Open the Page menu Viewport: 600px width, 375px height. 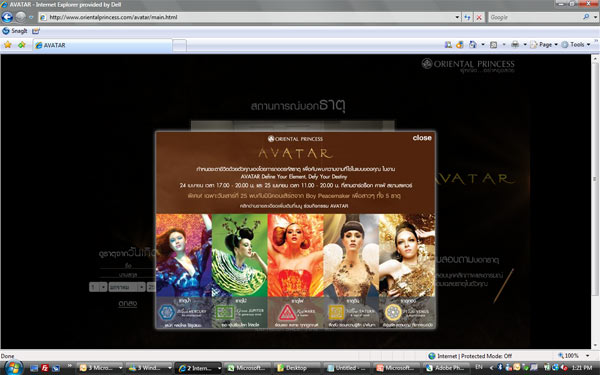[544, 45]
